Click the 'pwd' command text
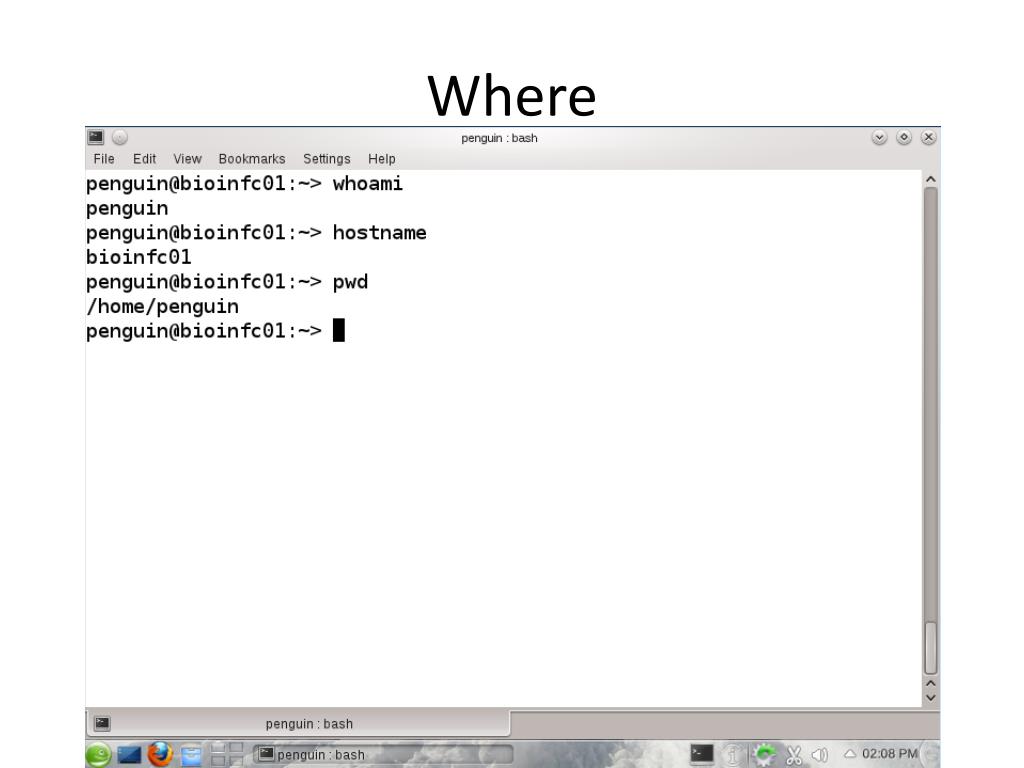The width and height of the screenshot is (1024, 768). (350, 283)
